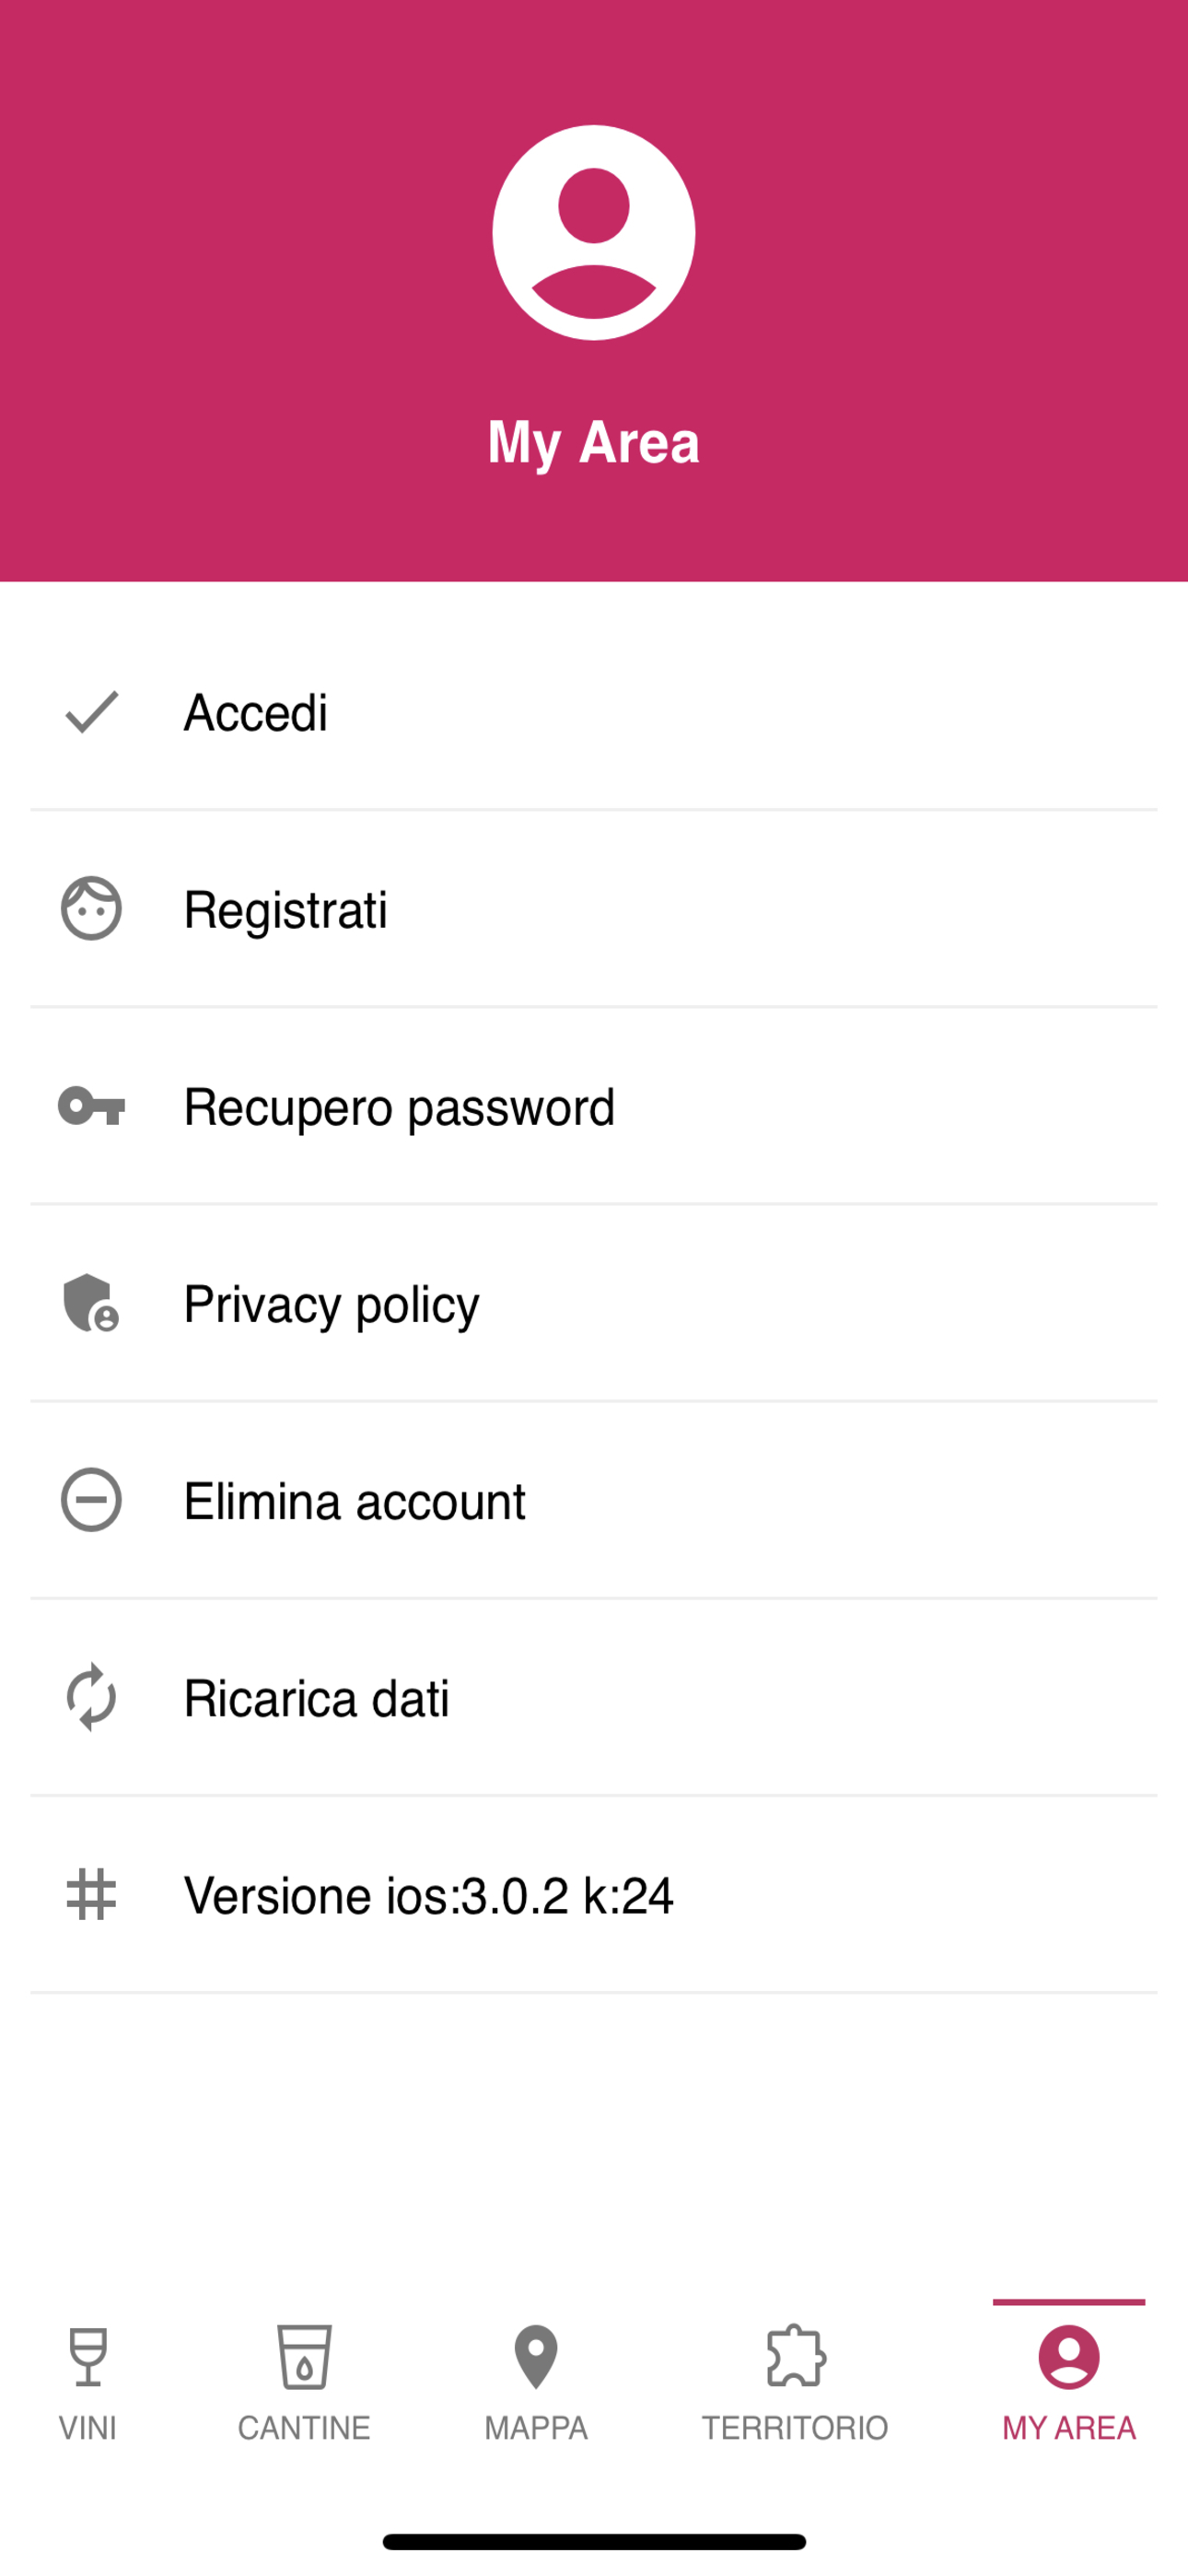Tap the Versione ios:3.0.2 row

[594, 1894]
